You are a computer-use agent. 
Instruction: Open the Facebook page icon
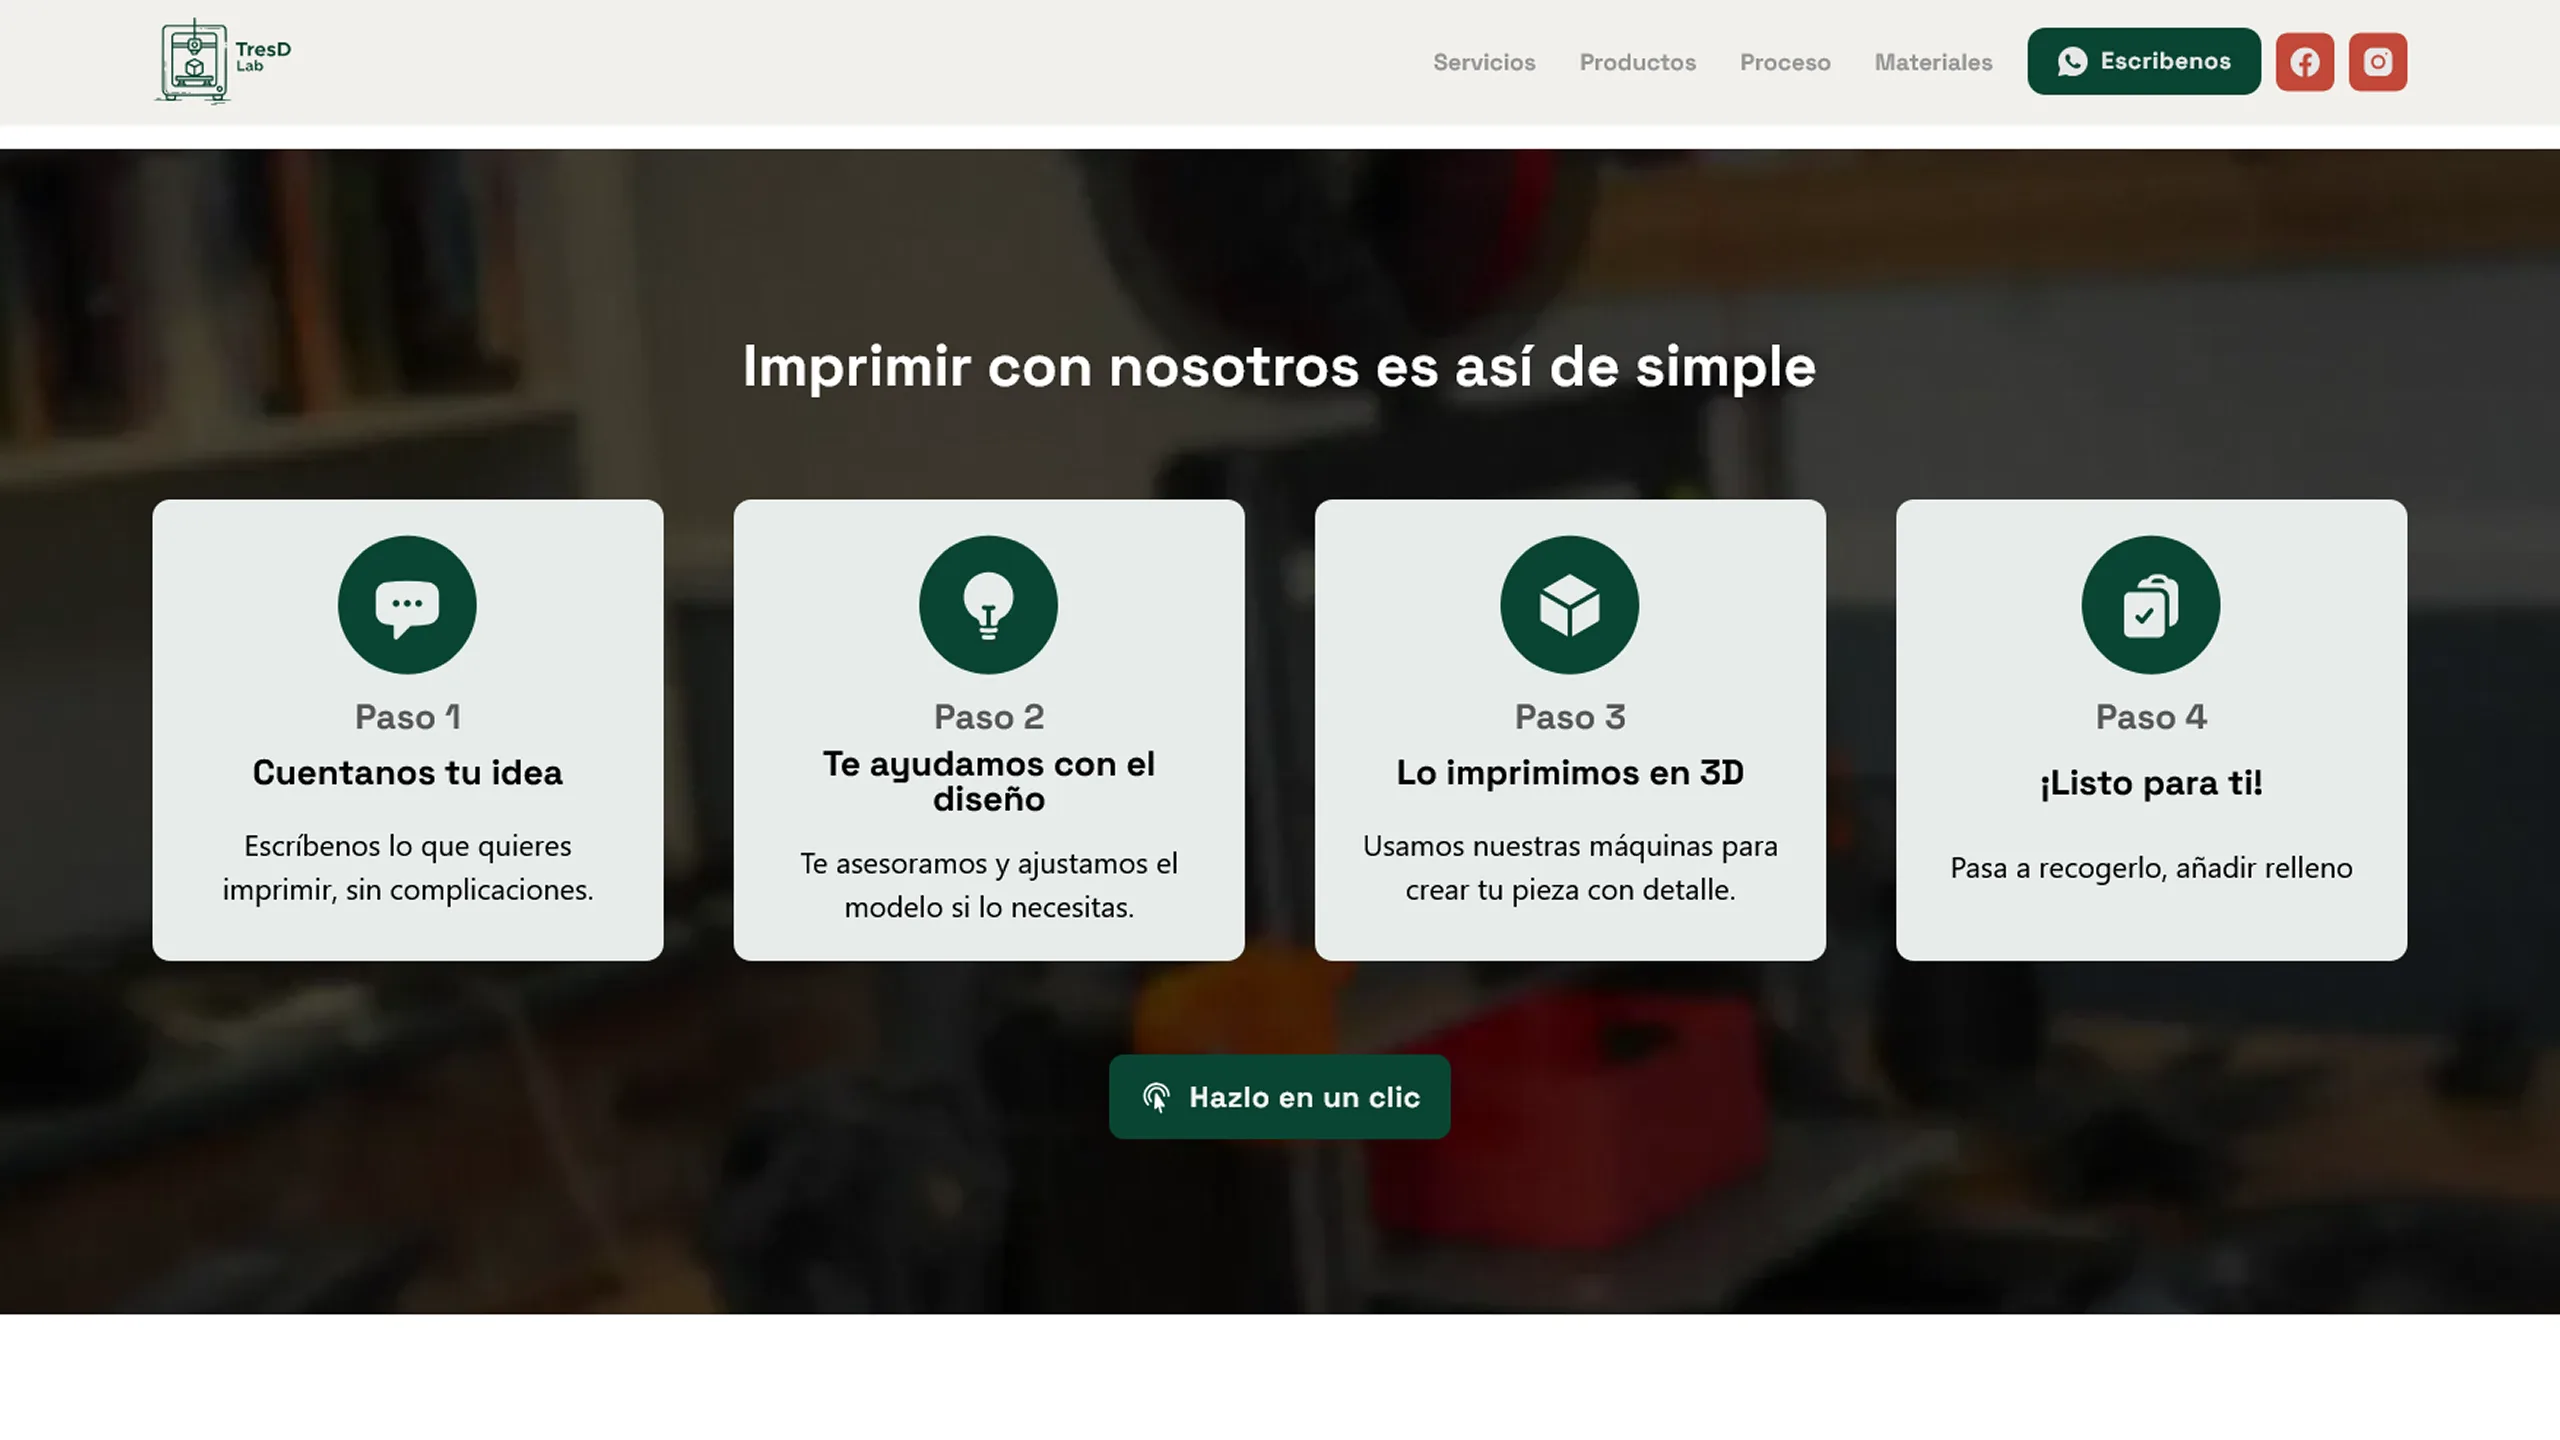point(2305,62)
